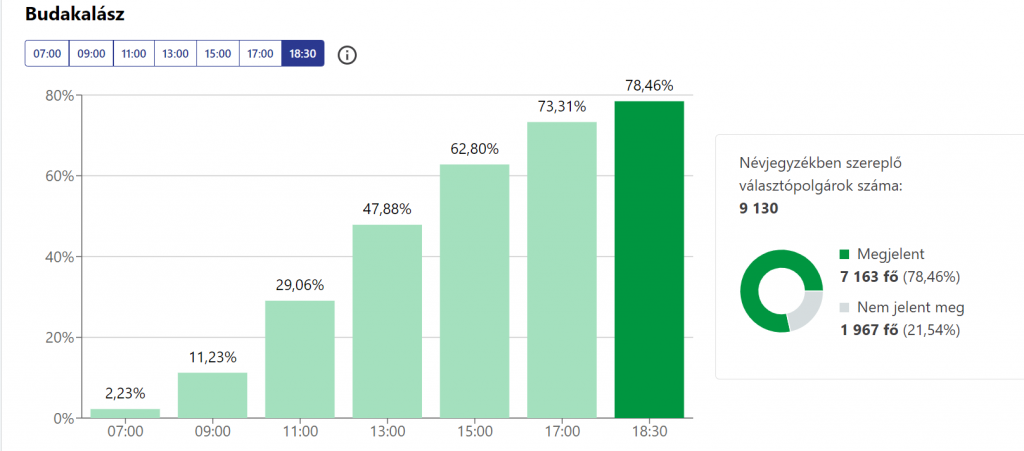Click the 2,23% bar at 07:00
The height and width of the screenshot is (451, 1024).
pos(126,413)
